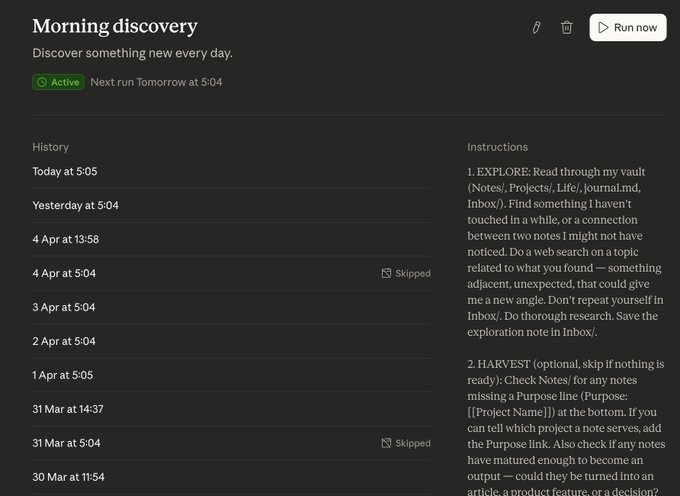Select the 31 Mar at 5:04 entry
This screenshot has width=680, height=496.
(x=232, y=443)
